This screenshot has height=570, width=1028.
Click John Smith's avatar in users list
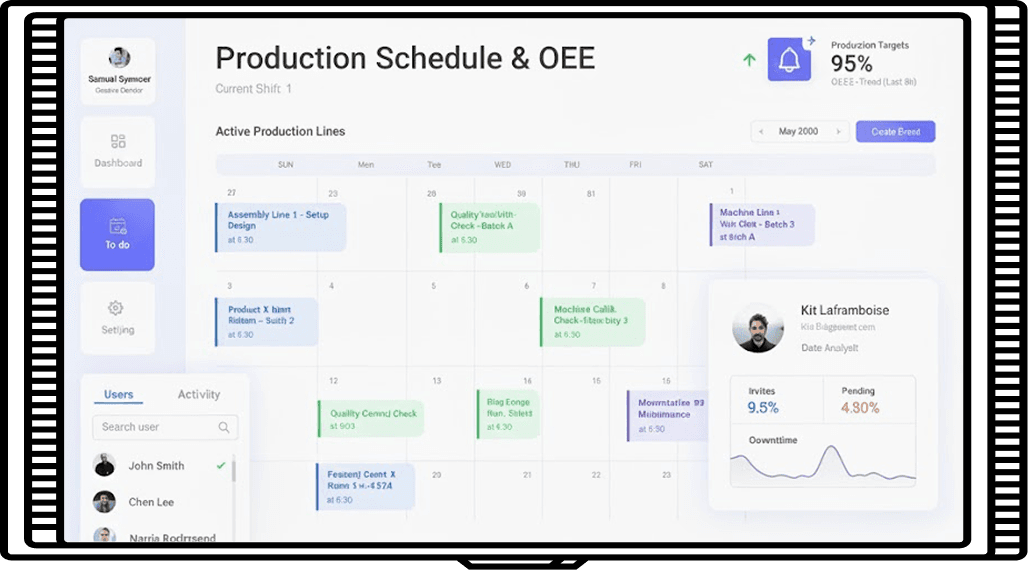pyautogui.click(x=104, y=465)
